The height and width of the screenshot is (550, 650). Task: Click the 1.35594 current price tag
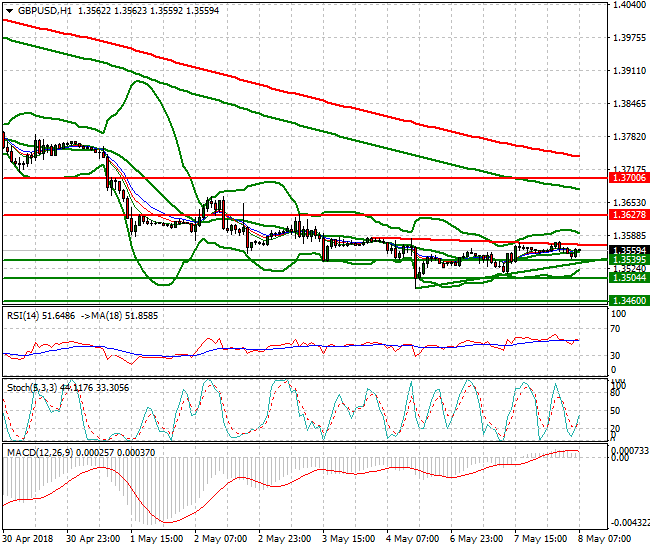click(627, 250)
